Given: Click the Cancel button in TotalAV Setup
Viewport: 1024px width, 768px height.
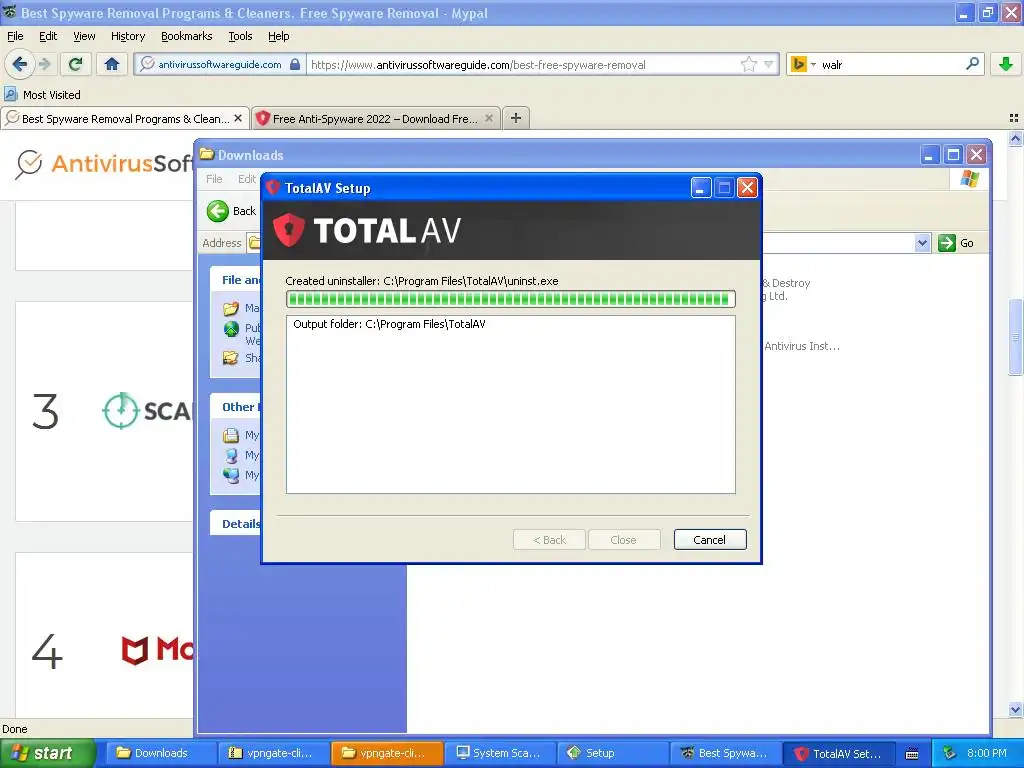Looking at the screenshot, I should click(x=710, y=539).
